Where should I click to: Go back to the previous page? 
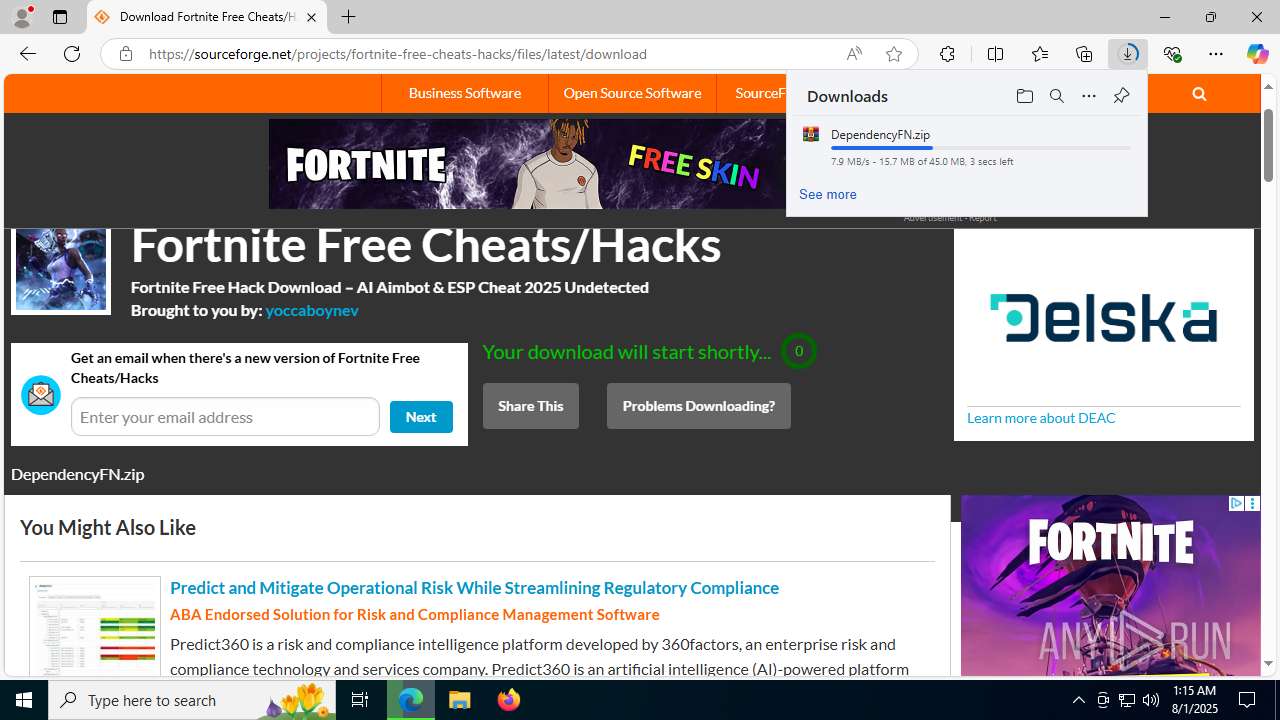(27, 54)
